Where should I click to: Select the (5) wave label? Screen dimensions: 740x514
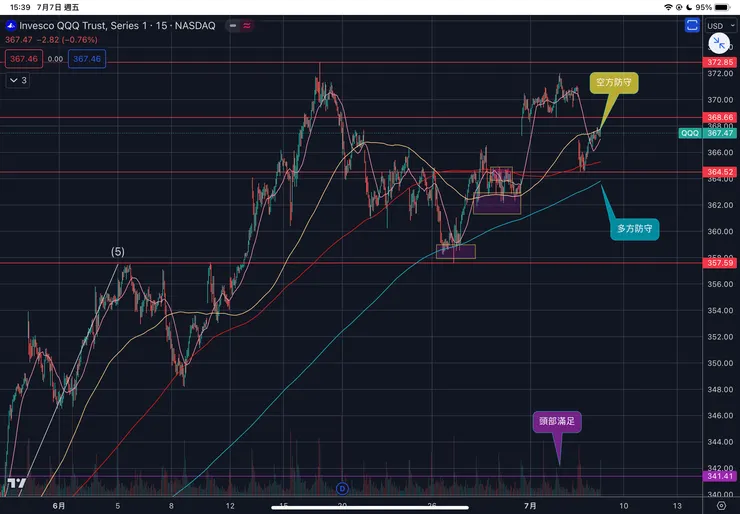[x=118, y=252]
